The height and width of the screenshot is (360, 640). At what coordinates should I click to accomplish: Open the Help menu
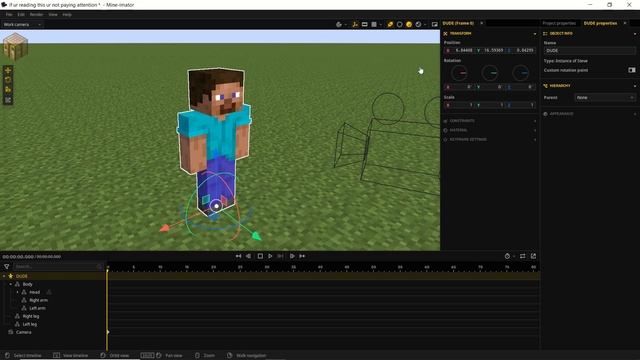click(67, 14)
